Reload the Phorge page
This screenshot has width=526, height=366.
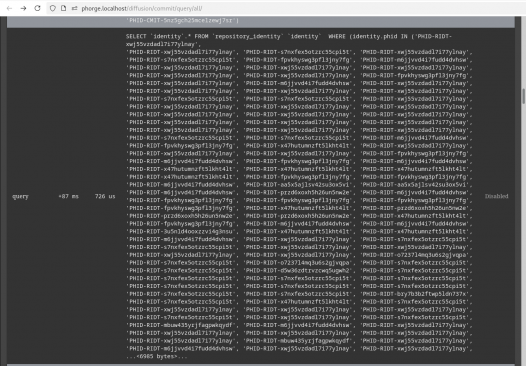37,8
